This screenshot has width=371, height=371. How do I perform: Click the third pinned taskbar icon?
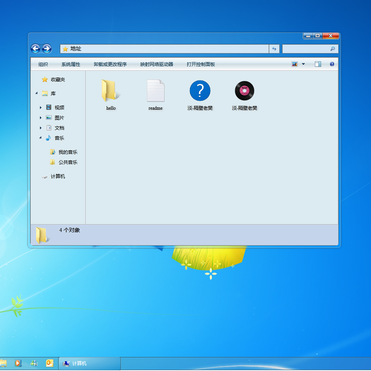[x=34, y=363]
